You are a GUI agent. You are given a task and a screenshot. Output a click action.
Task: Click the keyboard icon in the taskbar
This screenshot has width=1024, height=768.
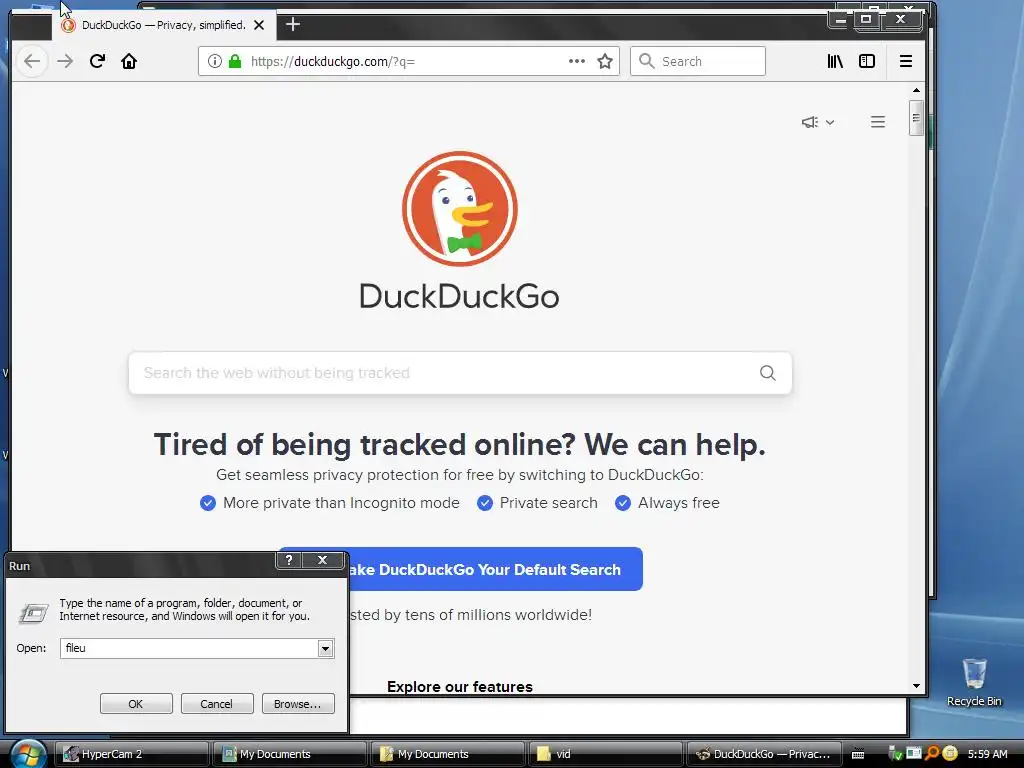tap(858, 755)
